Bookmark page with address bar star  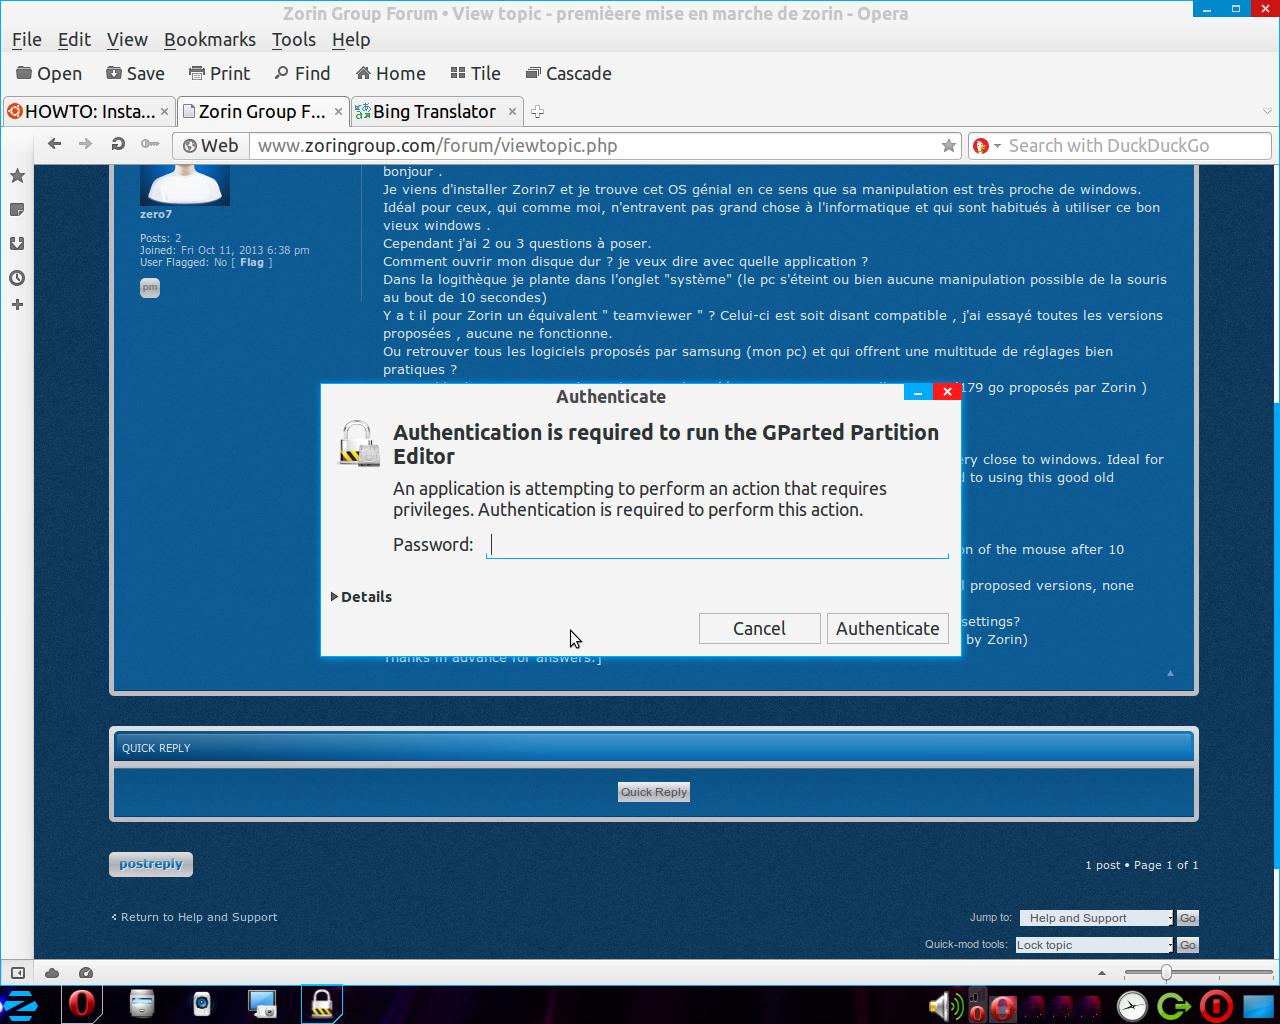click(948, 146)
